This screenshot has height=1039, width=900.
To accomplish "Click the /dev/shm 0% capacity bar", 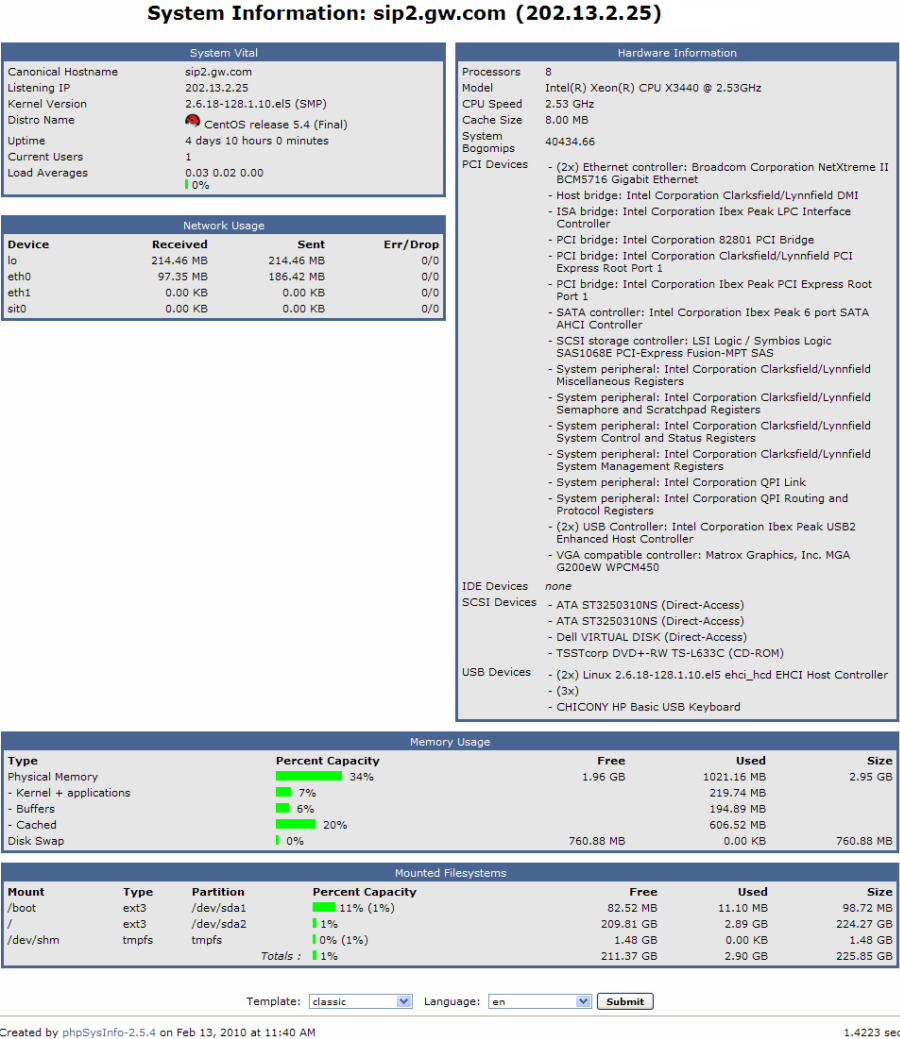I will coord(316,940).
